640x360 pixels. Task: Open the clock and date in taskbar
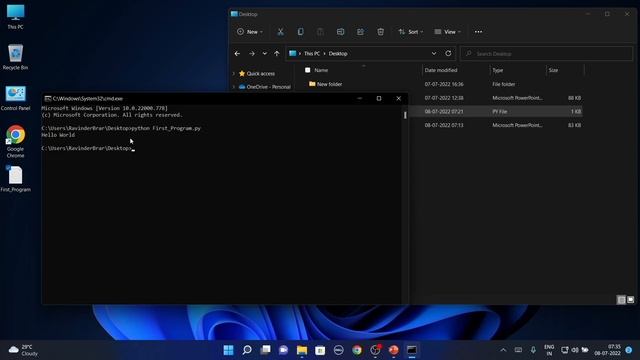pos(607,350)
